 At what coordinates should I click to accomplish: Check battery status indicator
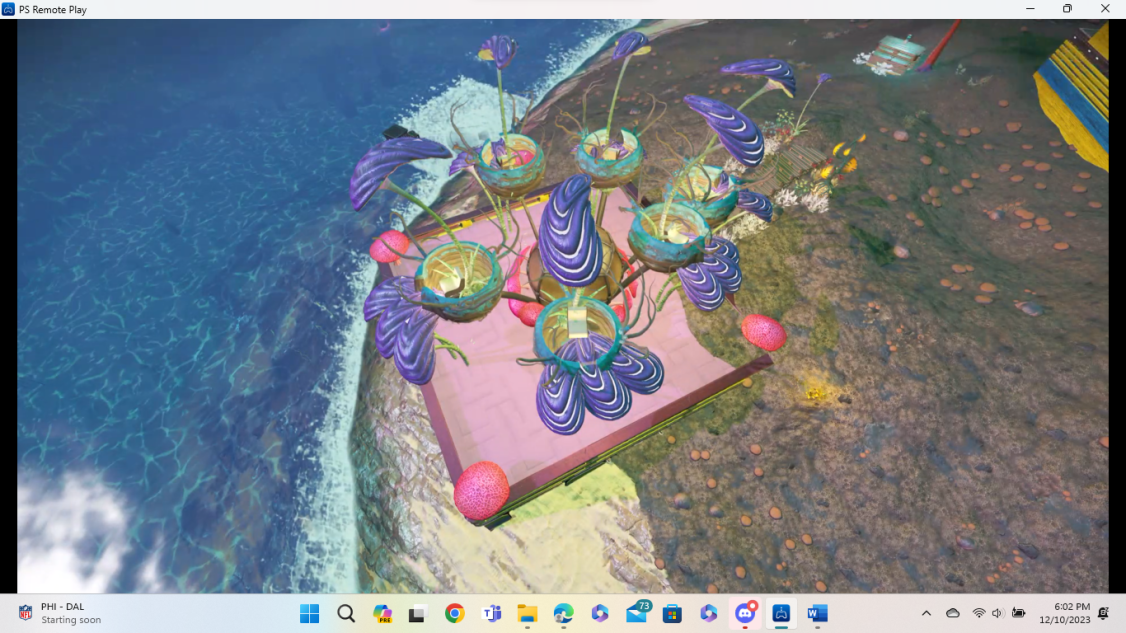tap(1018, 614)
